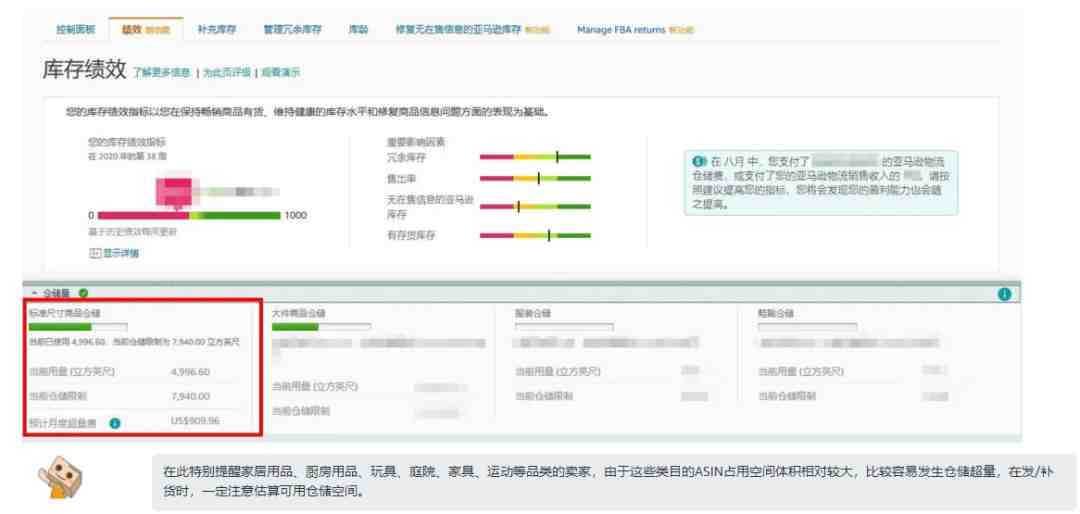
Task: Click the info icon at right of 仓储量 bar
Action: (x=1004, y=294)
